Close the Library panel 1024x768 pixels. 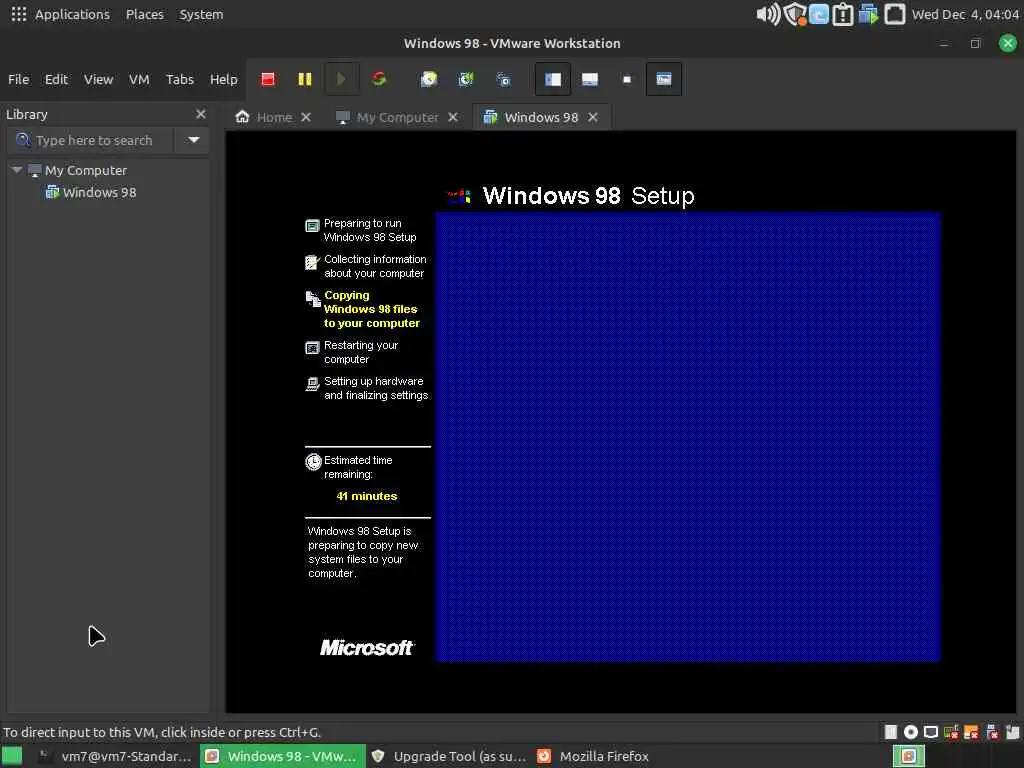[200, 114]
